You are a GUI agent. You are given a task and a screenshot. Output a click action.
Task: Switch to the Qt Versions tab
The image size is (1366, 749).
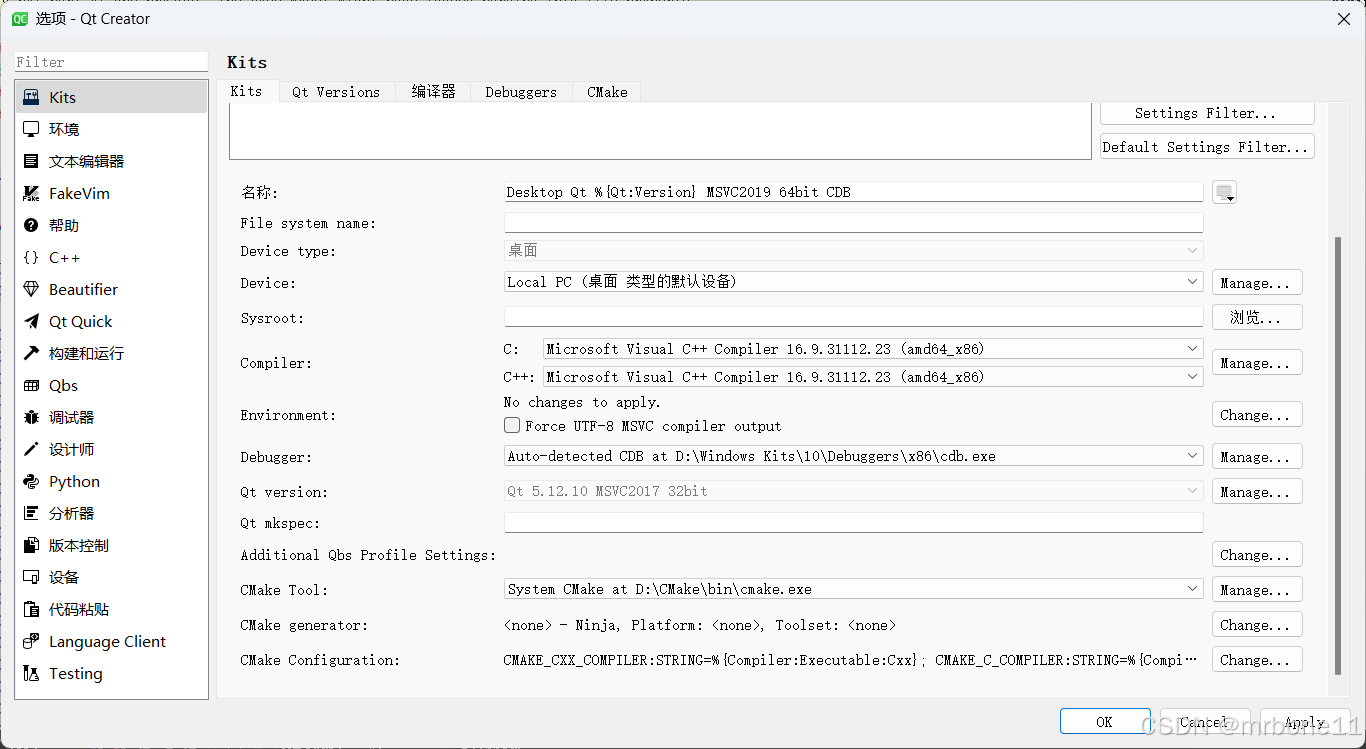[337, 92]
